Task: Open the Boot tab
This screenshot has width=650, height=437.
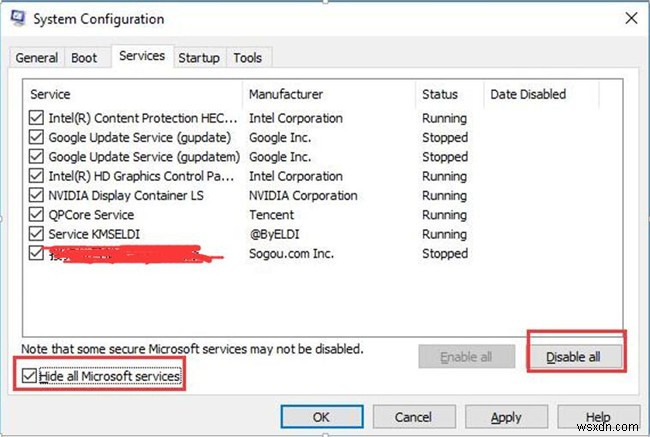Action: tap(84, 58)
